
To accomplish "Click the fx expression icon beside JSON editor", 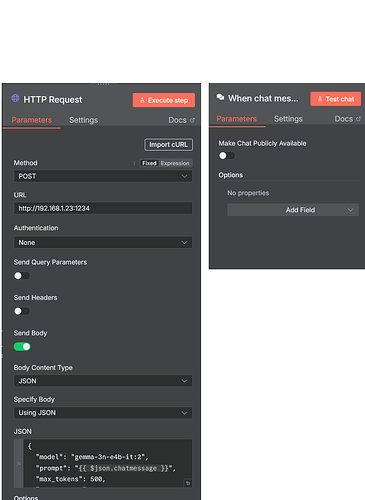I will click(x=19, y=464).
